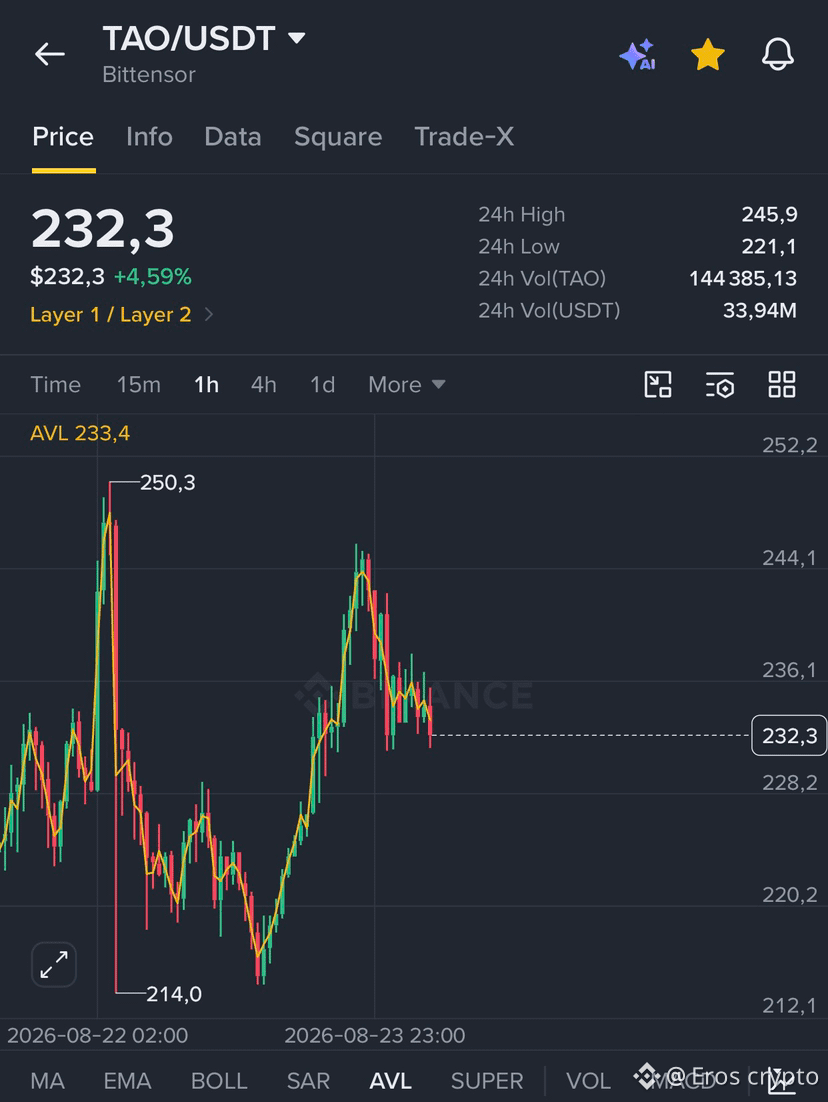Screen dimensions: 828x1102
Task: Go back using the left arrow
Action: coord(50,53)
